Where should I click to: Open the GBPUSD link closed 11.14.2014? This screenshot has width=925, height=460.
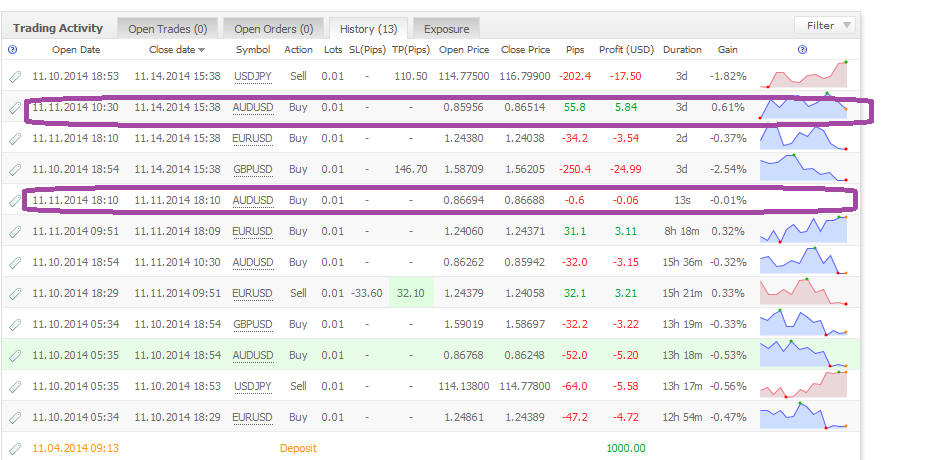tap(252, 169)
